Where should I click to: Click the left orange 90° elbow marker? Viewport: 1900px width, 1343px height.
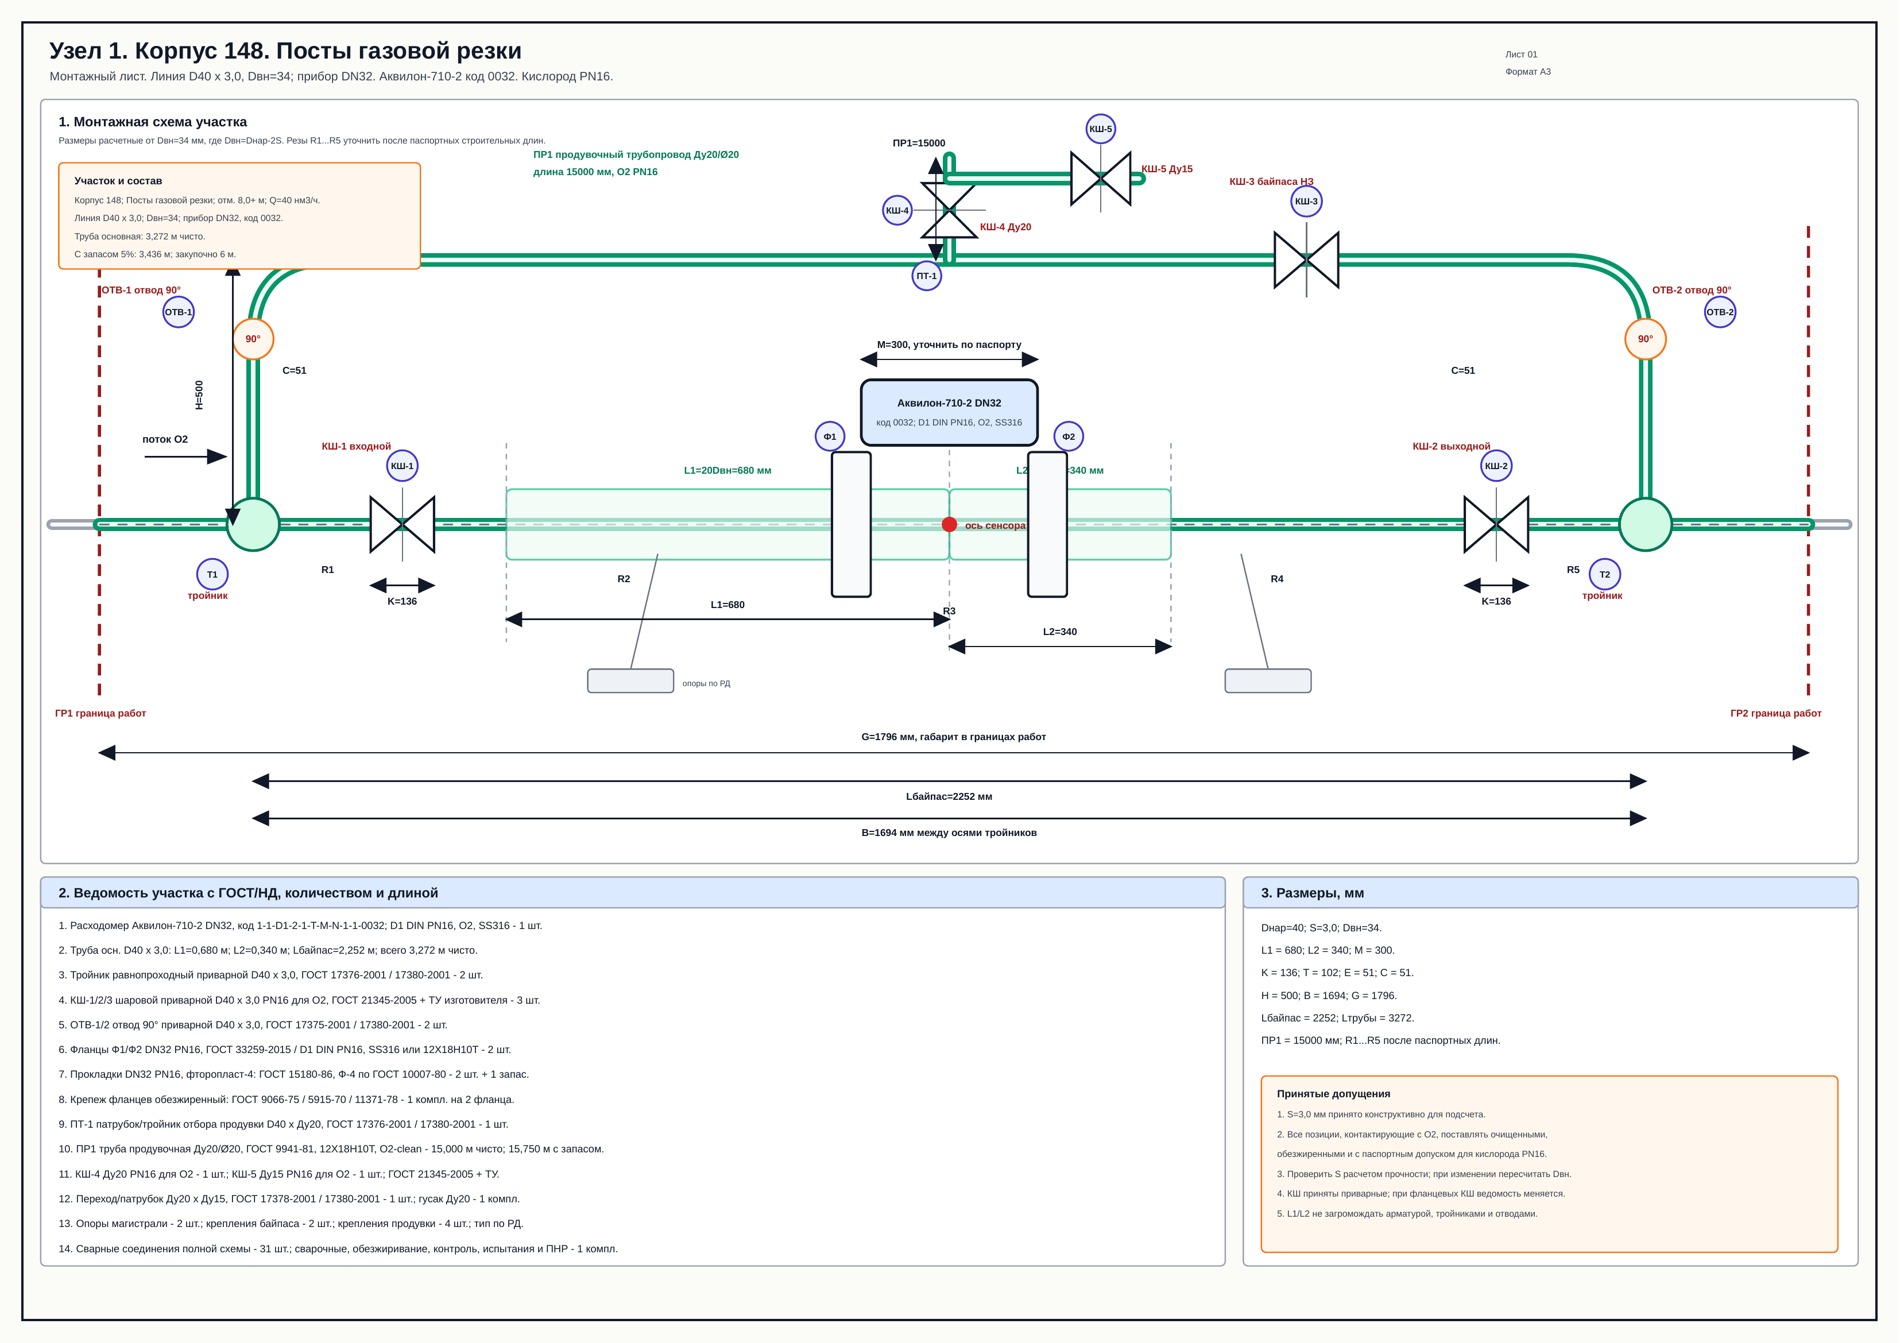(x=253, y=339)
